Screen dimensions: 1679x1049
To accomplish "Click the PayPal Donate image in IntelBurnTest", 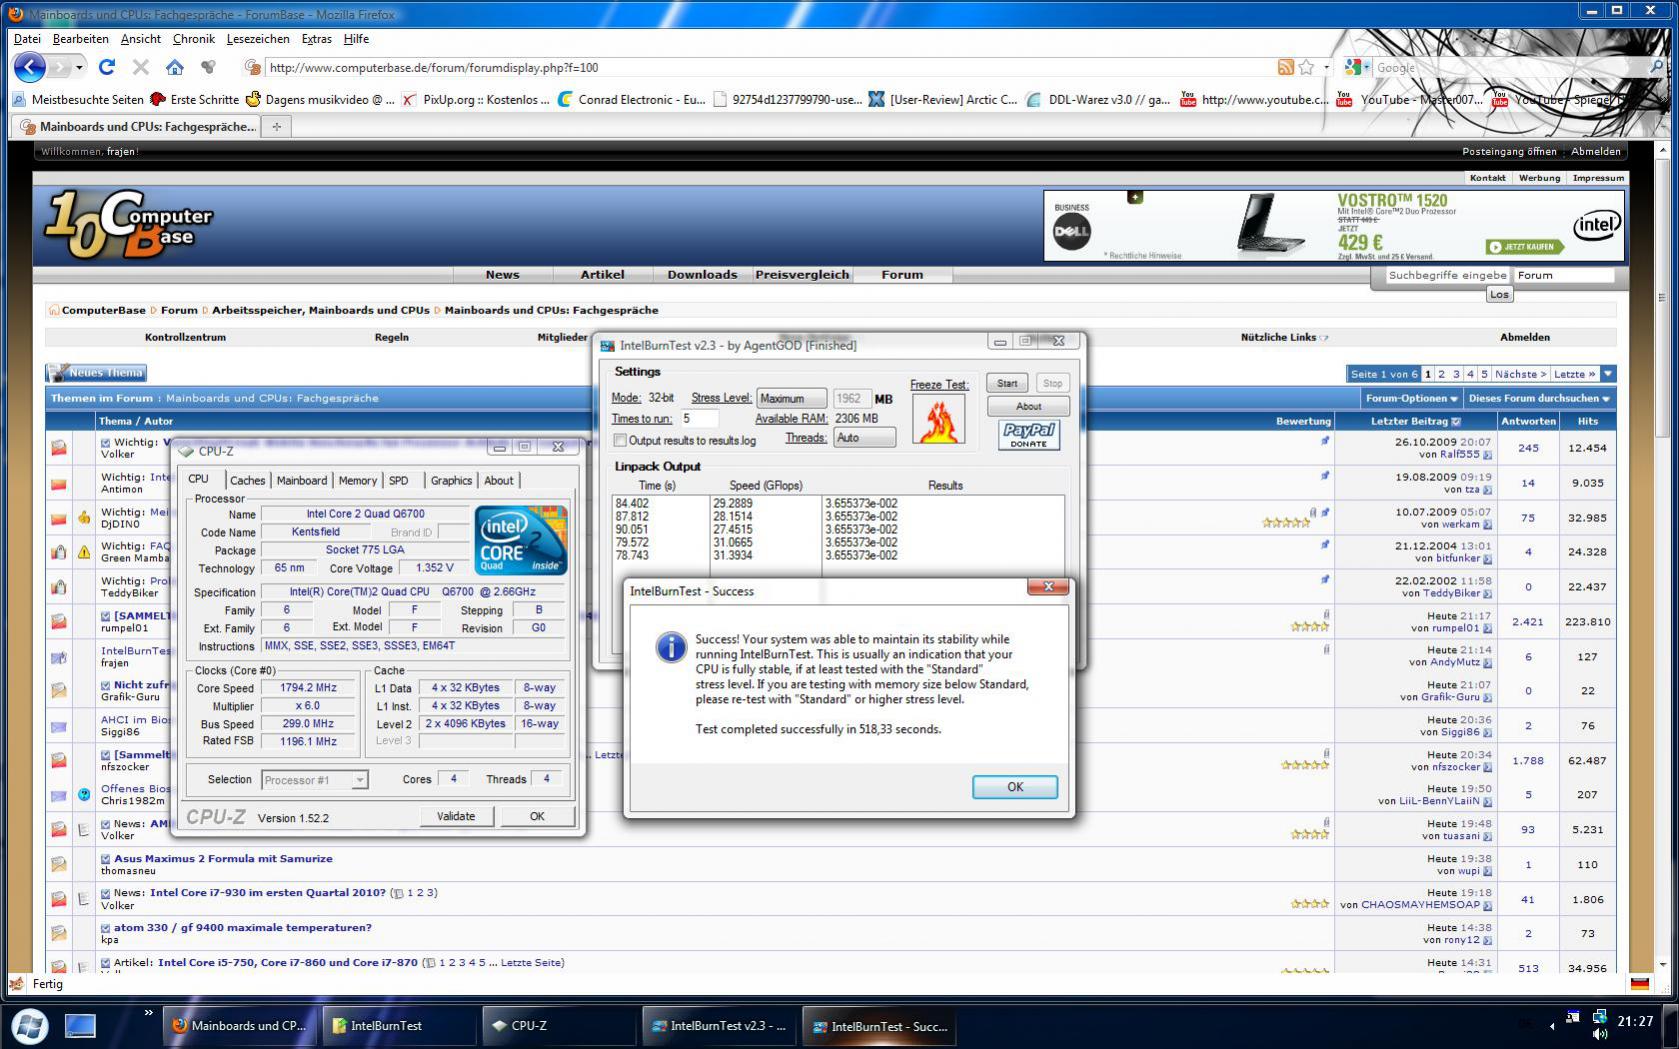I will click(x=1029, y=435).
